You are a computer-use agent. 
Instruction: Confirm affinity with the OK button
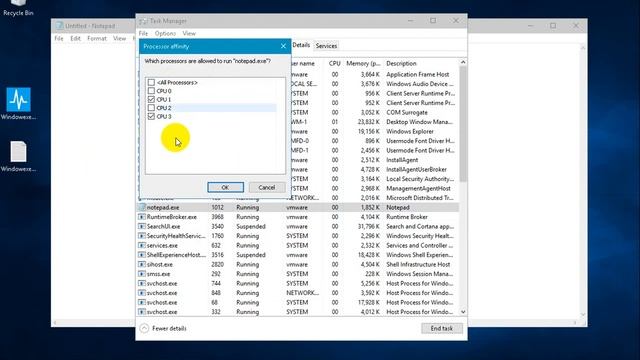[x=225, y=187]
